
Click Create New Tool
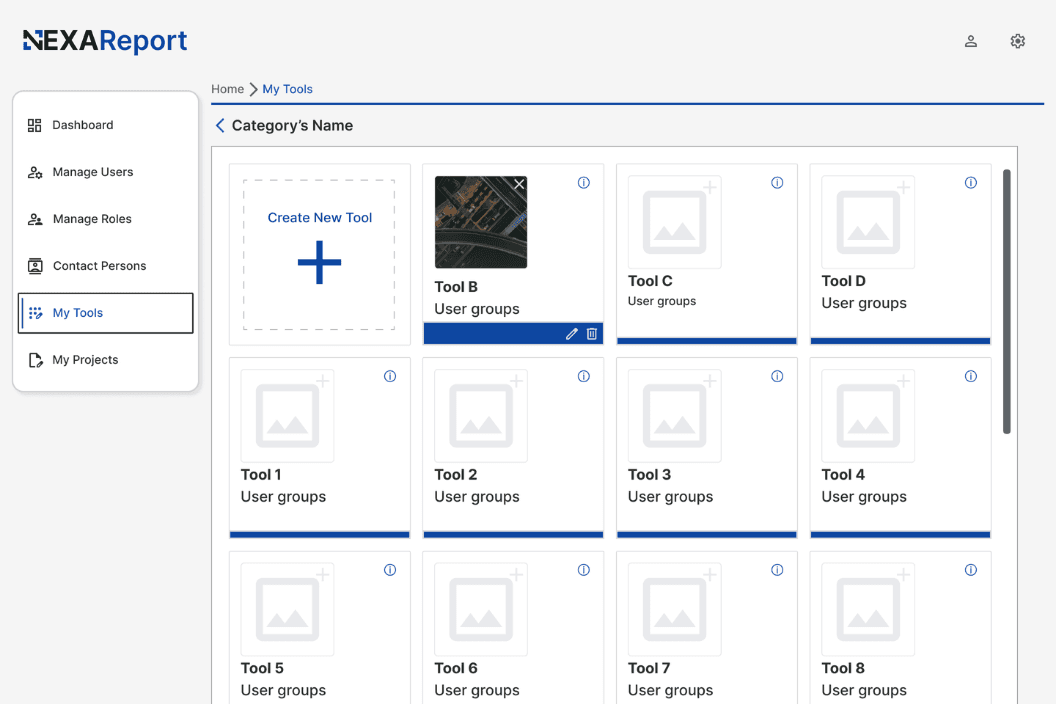pos(319,253)
